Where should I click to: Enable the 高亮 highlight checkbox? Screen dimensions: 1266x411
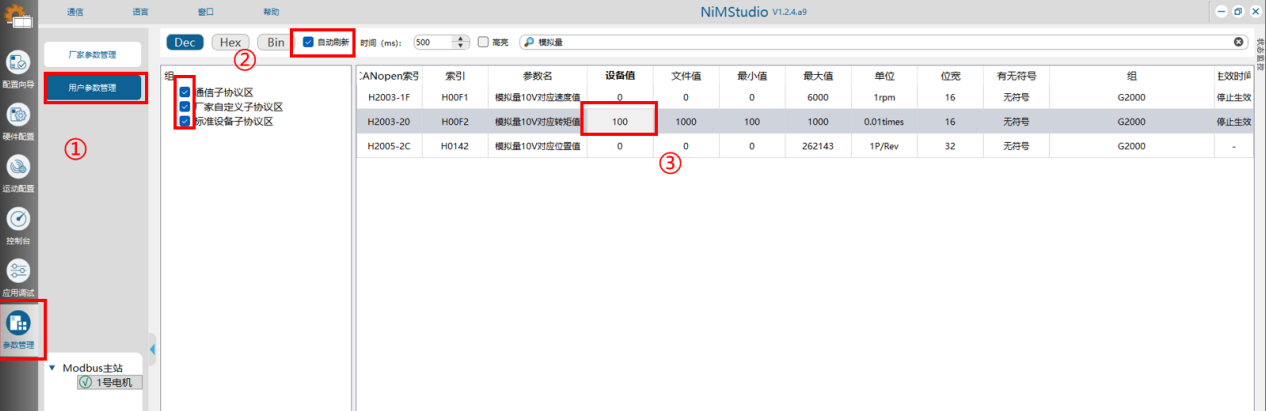tap(483, 43)
